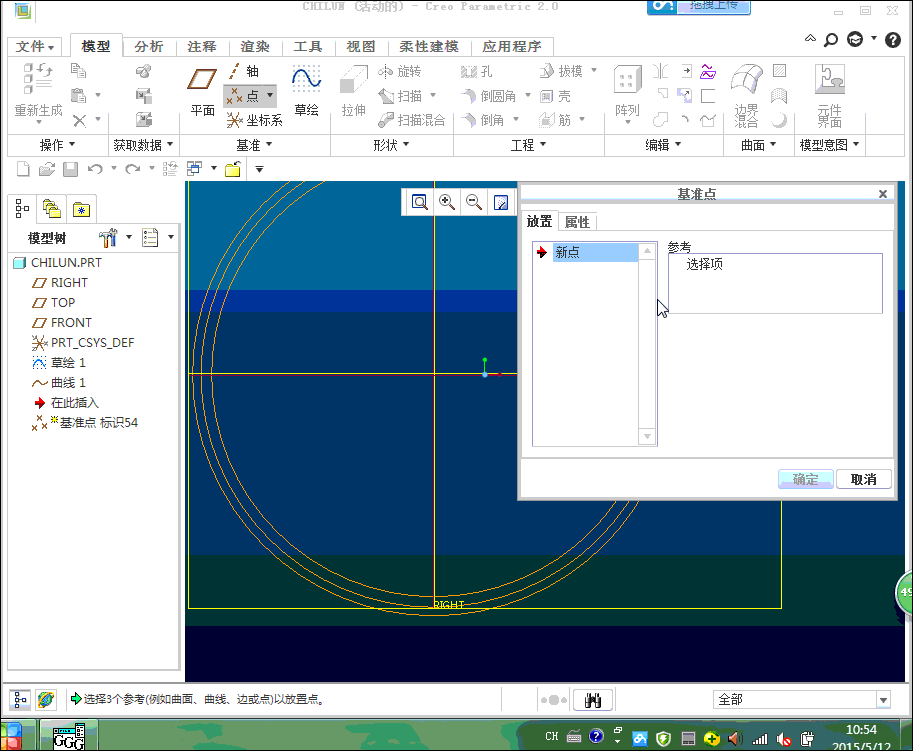The height and width of the screenshot is (751, 913).
Task: Expand the 操作 group dropdown
Action: point(57,145)
